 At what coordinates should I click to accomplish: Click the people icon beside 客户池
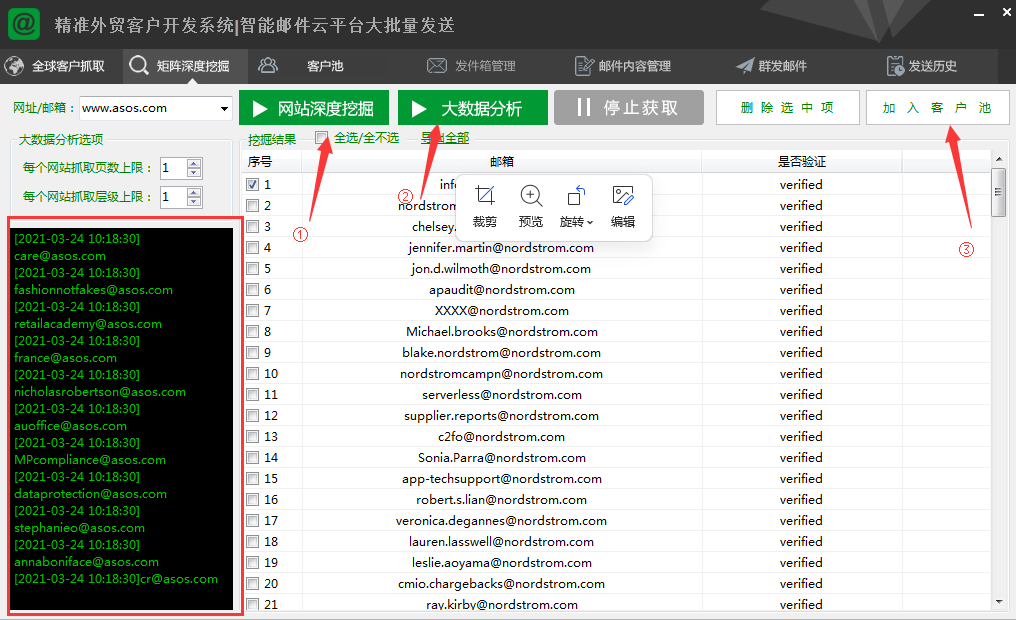point(268,65)
